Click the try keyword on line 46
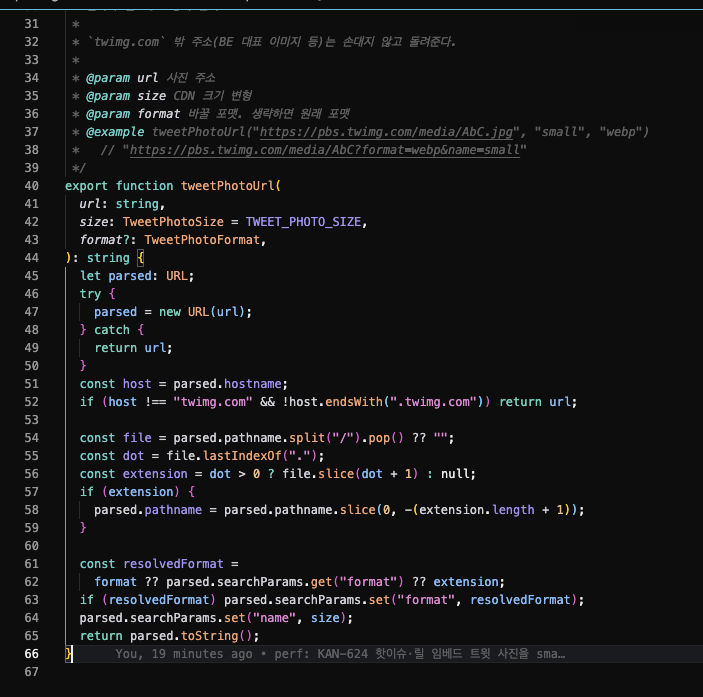The width and height of the screenshot is (703, 697). pos(90,294)
